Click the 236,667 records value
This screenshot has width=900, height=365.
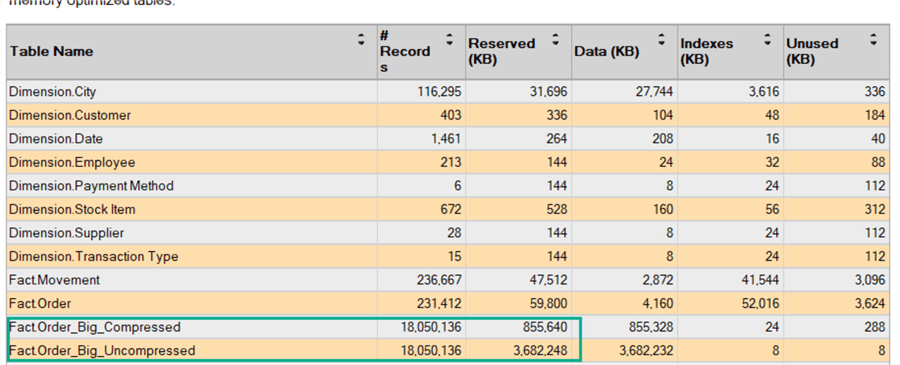[x=439, y=280]
